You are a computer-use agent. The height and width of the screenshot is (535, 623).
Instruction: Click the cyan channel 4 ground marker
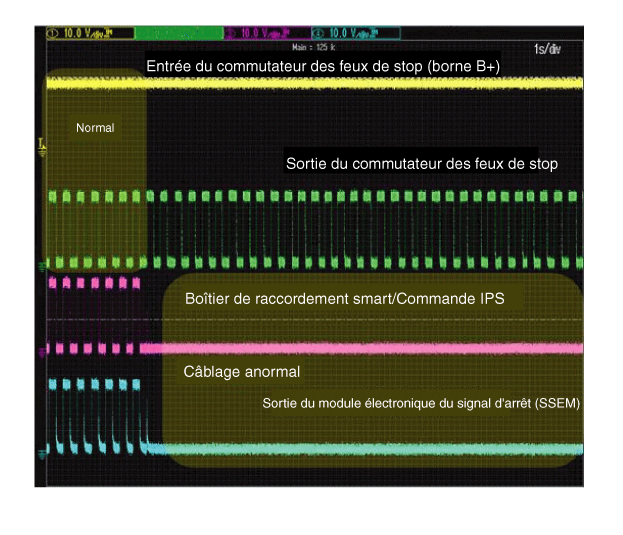(x=42, y=454)
